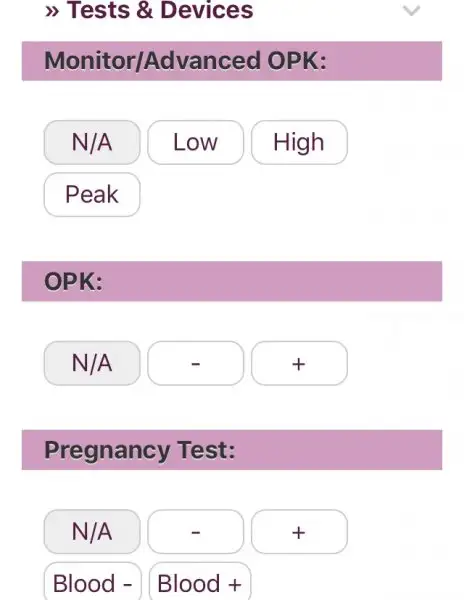
Task: Choose Blood - pregnancy test result
Action: 93,581
